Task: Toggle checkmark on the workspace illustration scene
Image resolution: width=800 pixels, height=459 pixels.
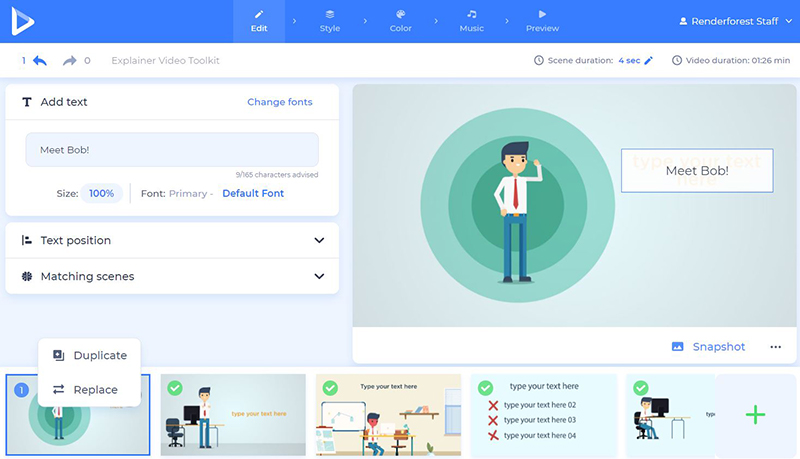Action: click(x=330, y=387)
